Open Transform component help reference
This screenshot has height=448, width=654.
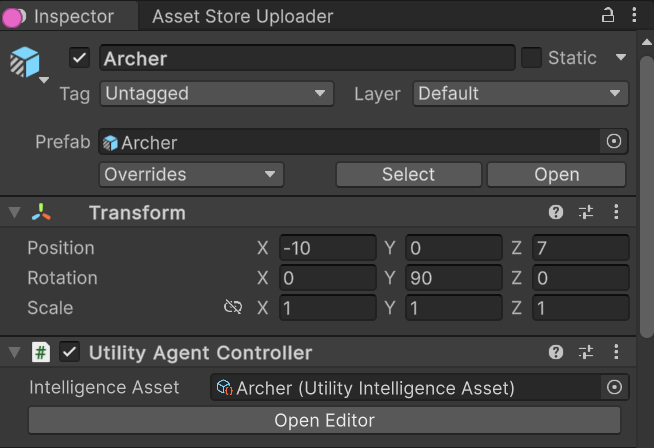[556, 212]
